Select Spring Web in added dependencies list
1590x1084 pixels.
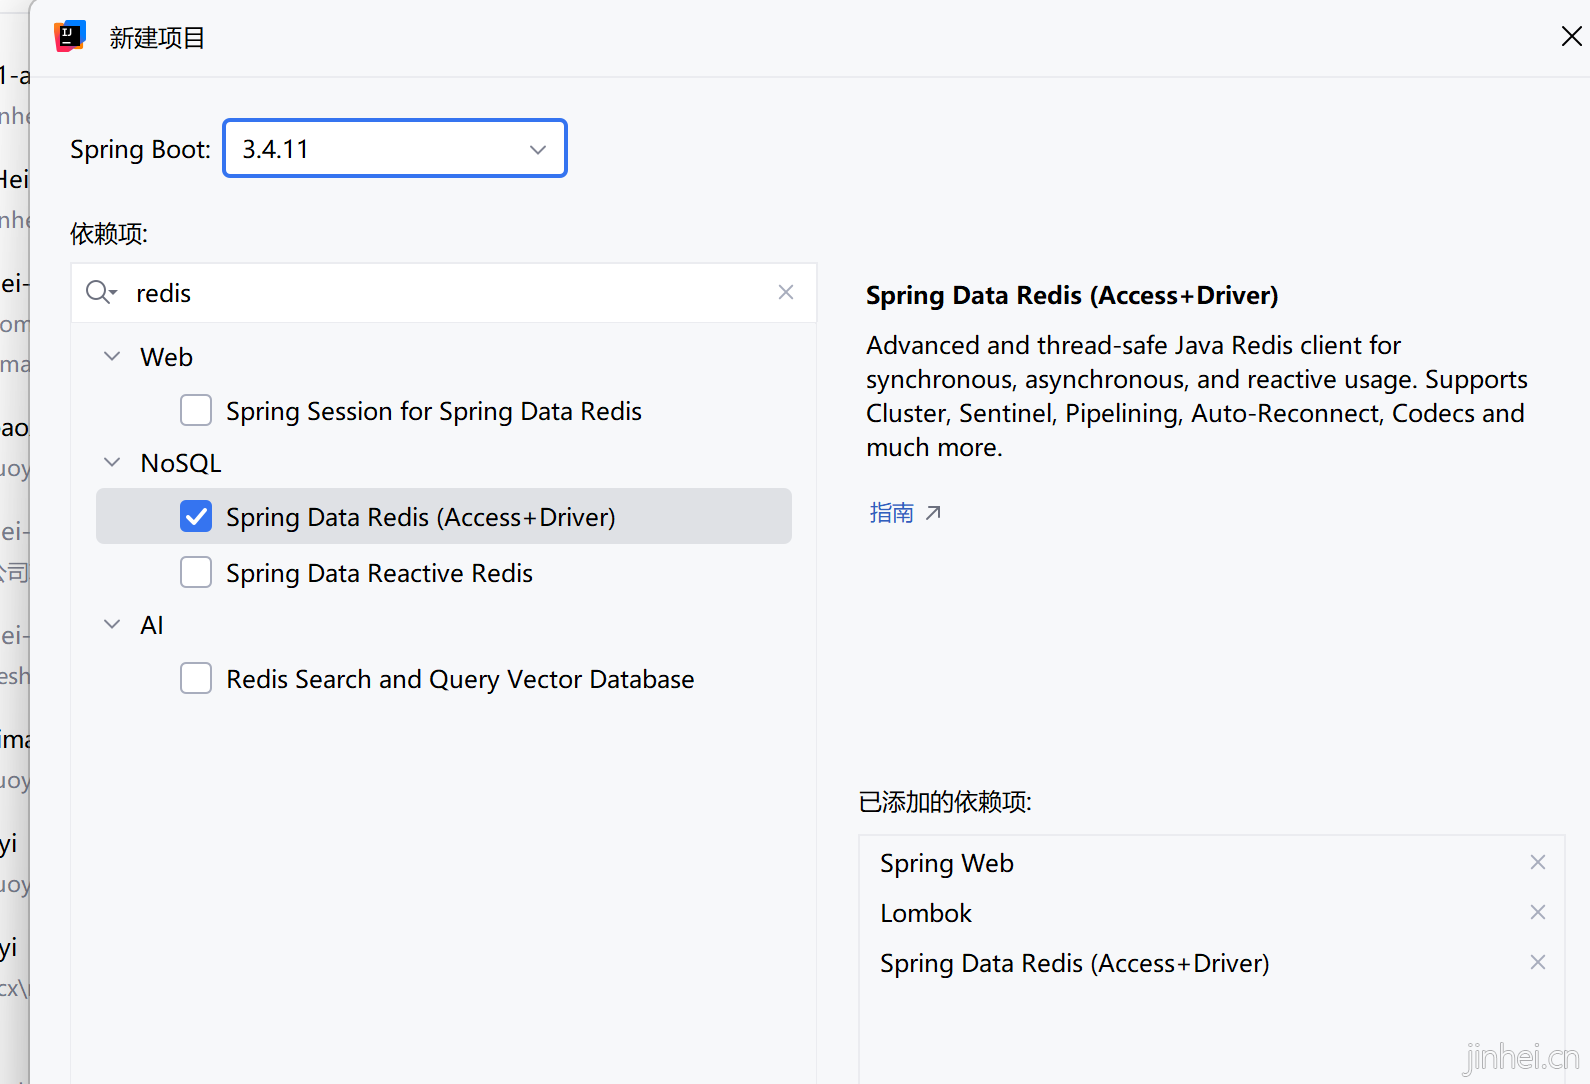pos(946,863)
